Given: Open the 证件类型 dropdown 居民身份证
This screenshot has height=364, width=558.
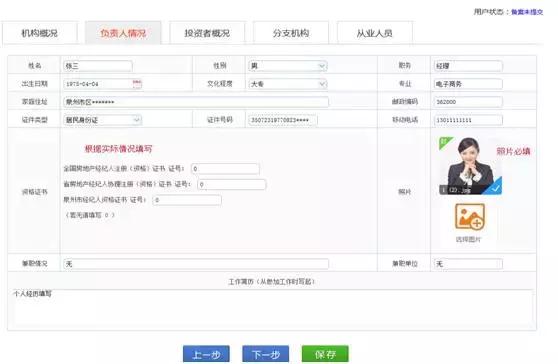Looking at the screenshot, I should pos(102,120).
